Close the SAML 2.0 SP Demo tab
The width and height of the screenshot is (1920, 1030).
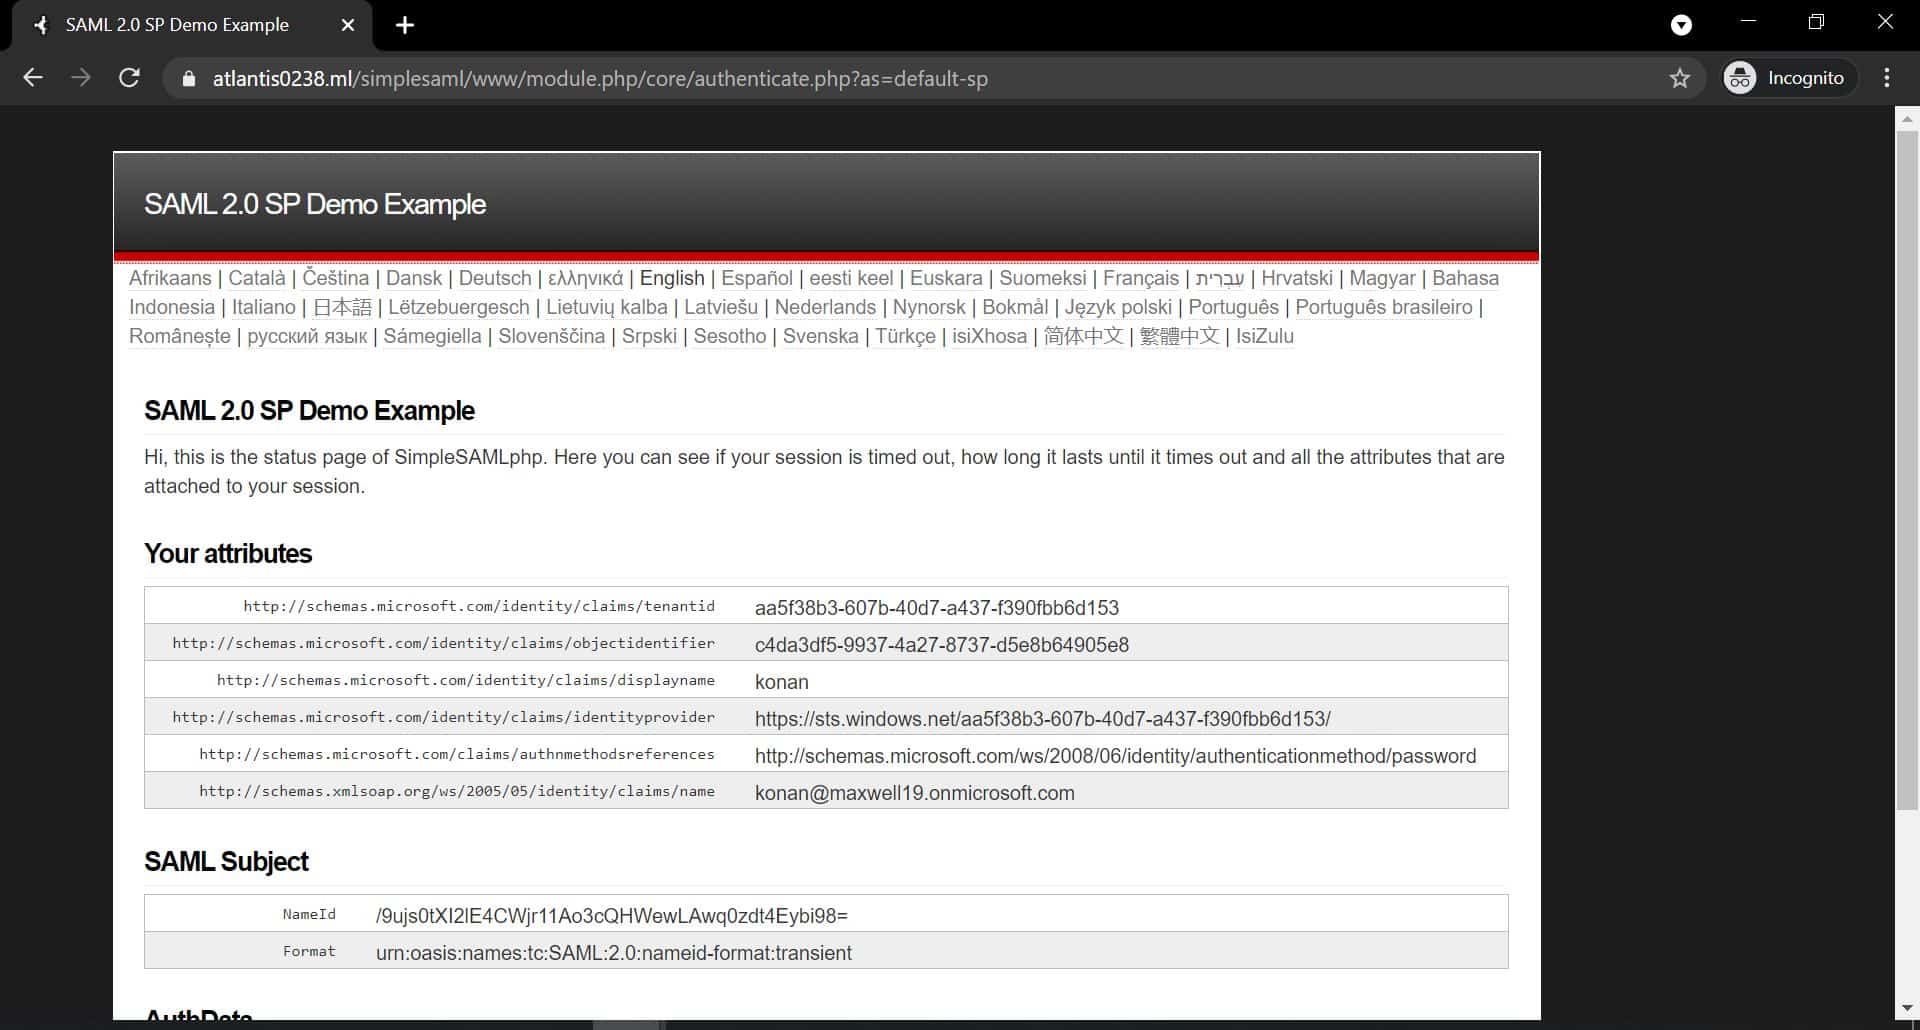[348, 25]
